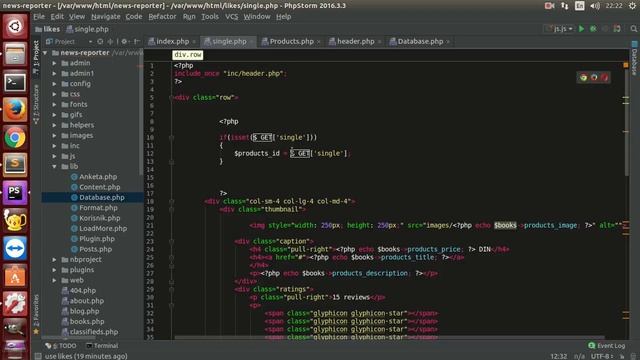The width and height of the screenshot is (640, 360).
Task: Hide the Project tool window
Action: [137, 42]
